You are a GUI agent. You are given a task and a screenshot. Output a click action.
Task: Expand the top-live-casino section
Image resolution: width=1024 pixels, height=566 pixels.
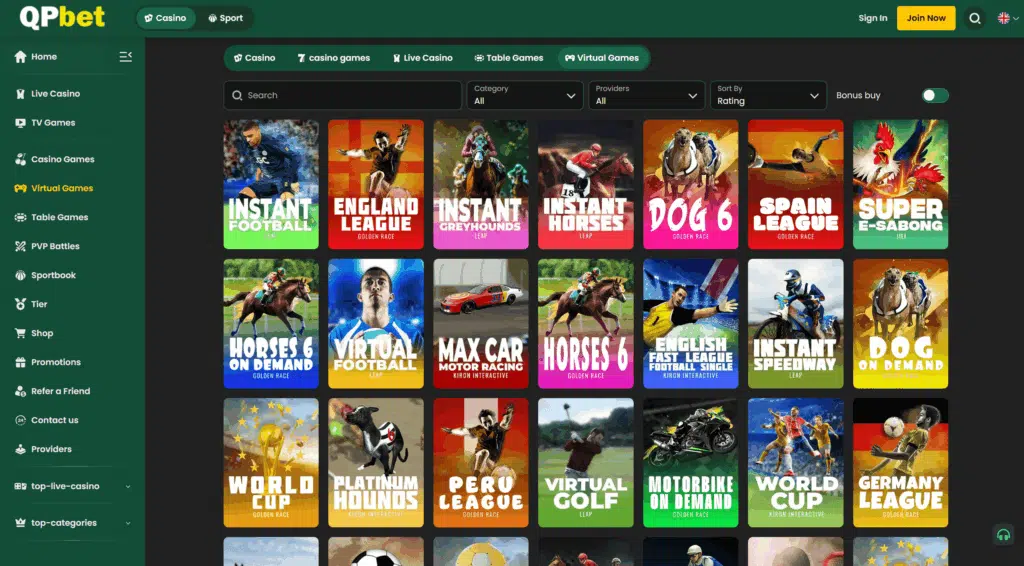click(72, 486)
